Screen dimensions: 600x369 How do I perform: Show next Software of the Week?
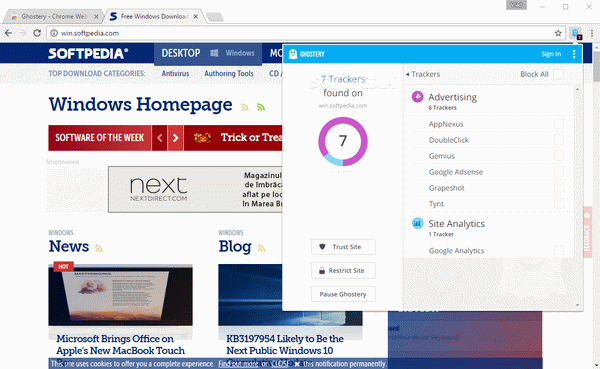tap(176, 138)
